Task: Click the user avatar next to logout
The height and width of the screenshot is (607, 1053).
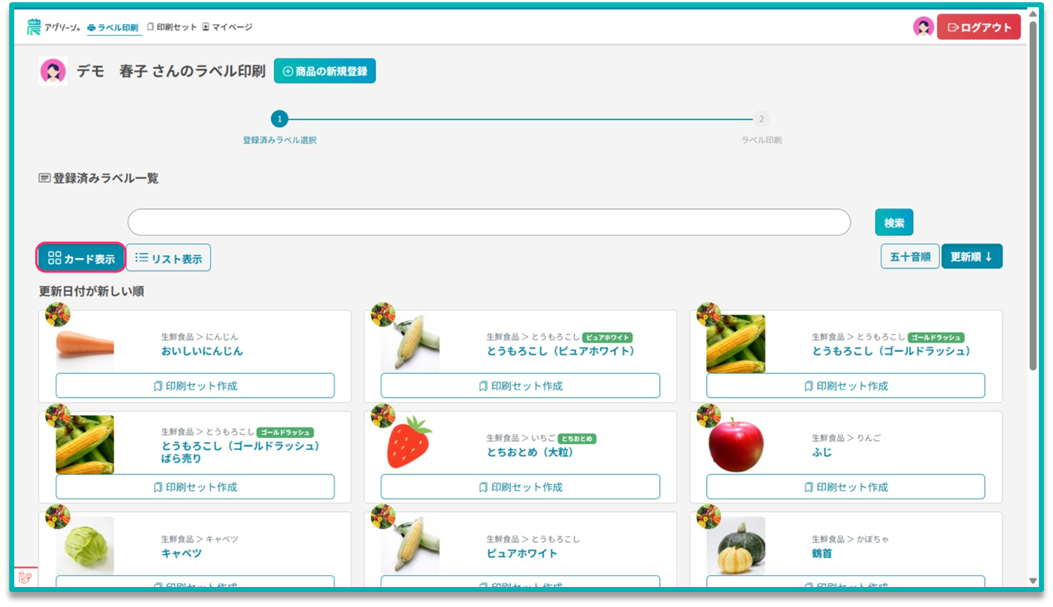Action: pos(923,27)
